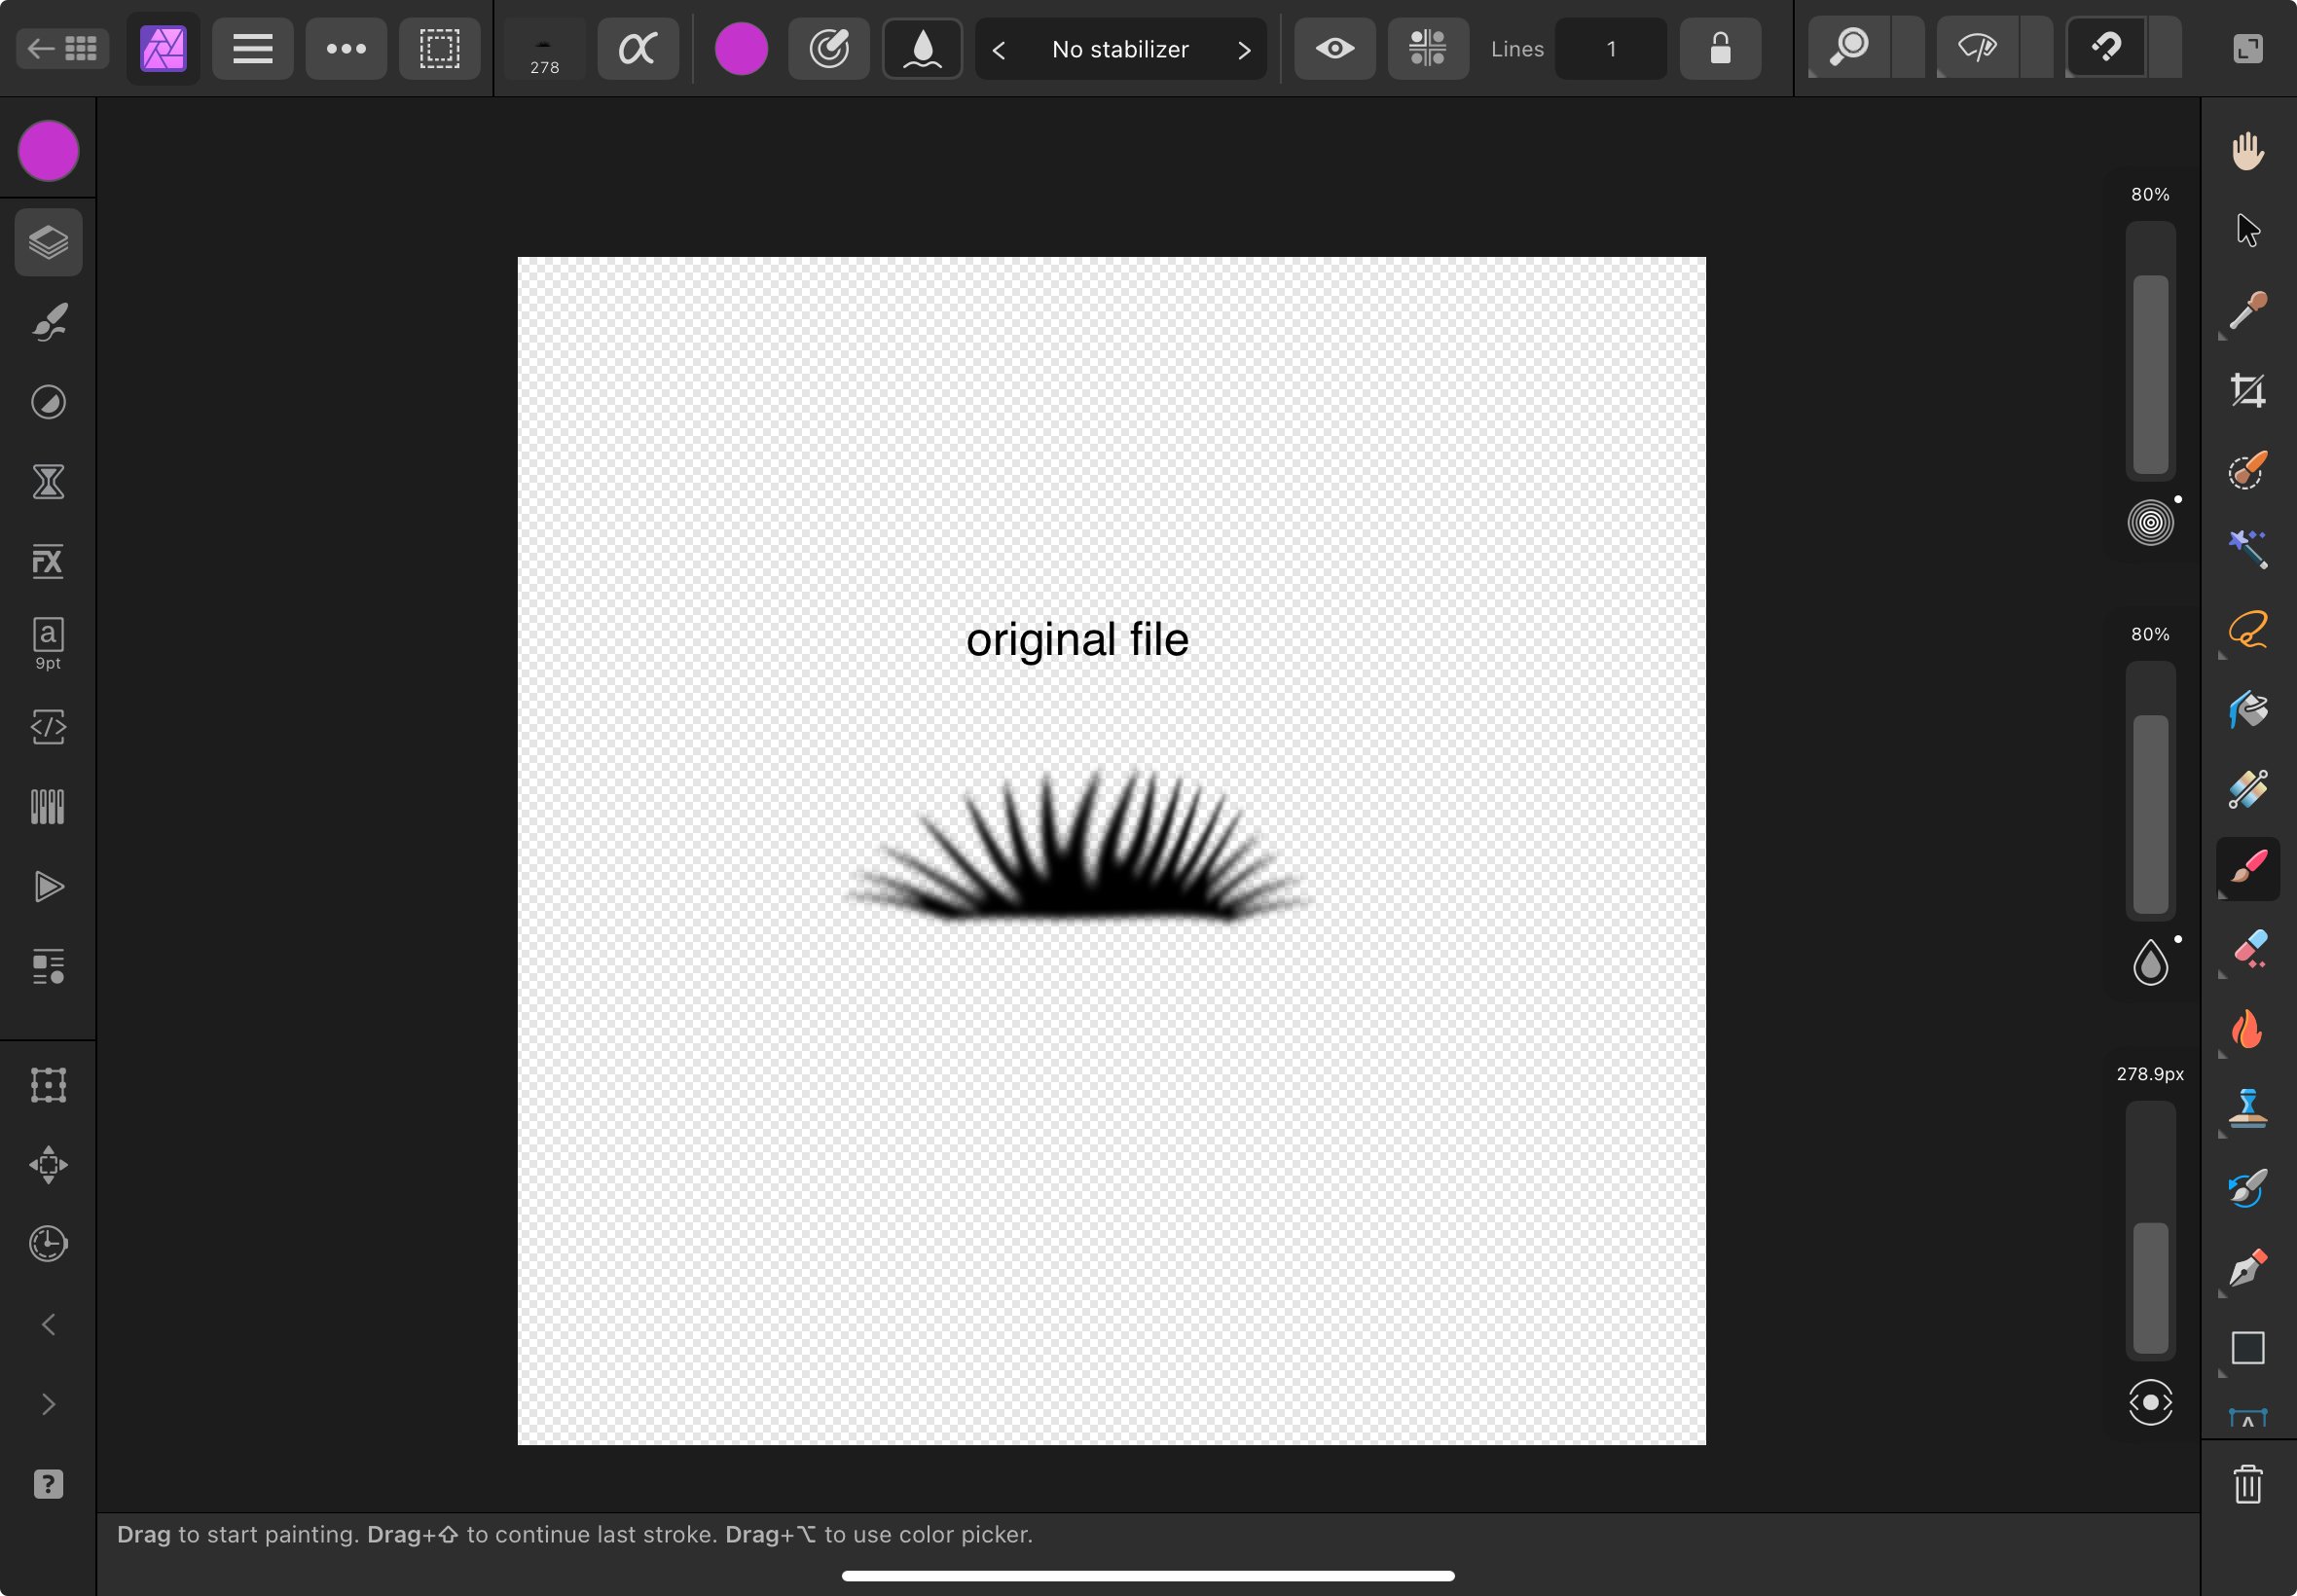Open the hamburger document menu
Screen dimensions: 2297x1596
(253, 48)
